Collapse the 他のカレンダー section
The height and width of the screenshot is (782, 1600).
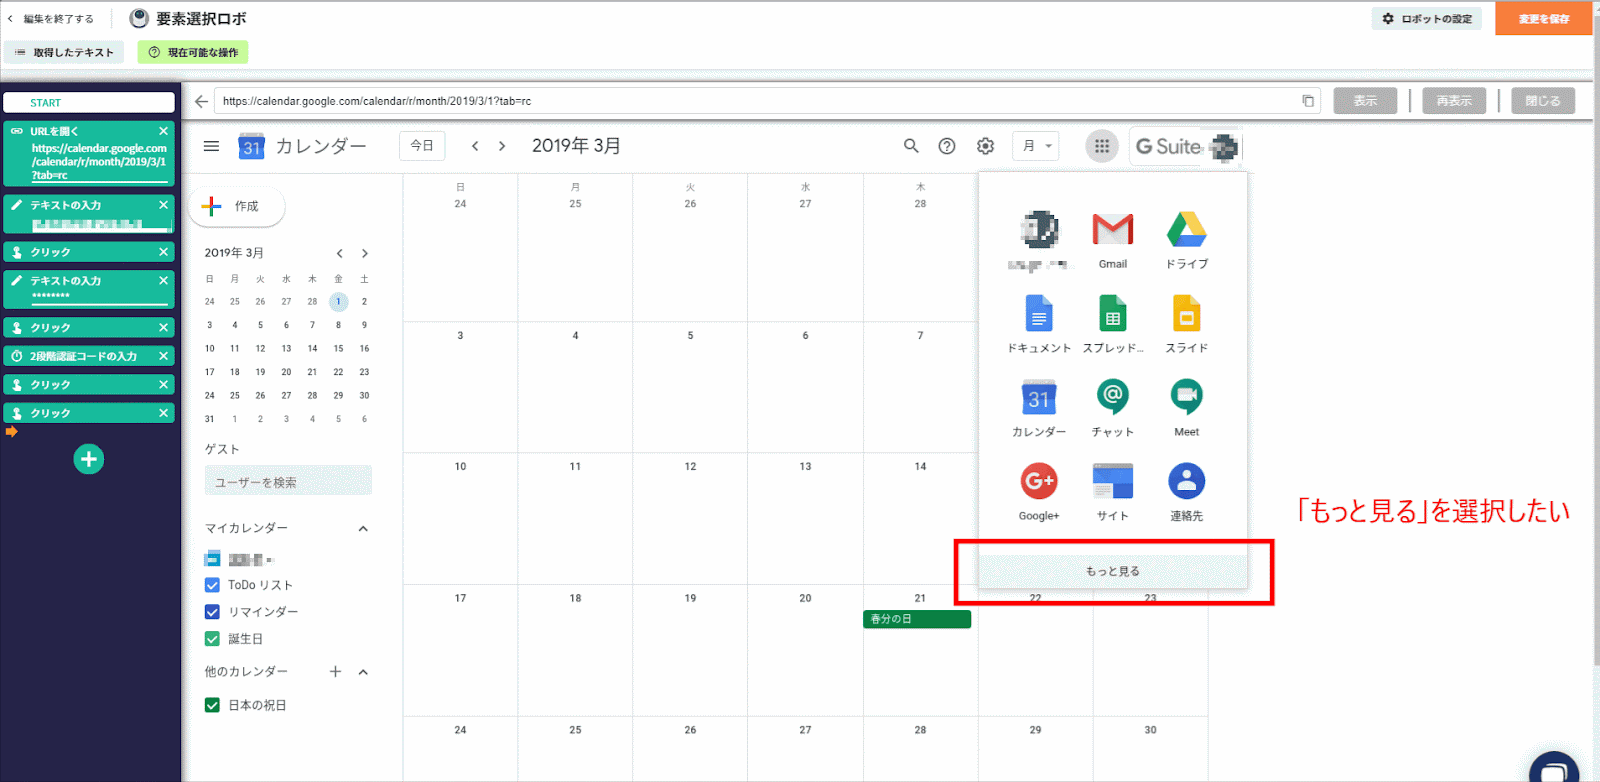(x=363, y=672)
